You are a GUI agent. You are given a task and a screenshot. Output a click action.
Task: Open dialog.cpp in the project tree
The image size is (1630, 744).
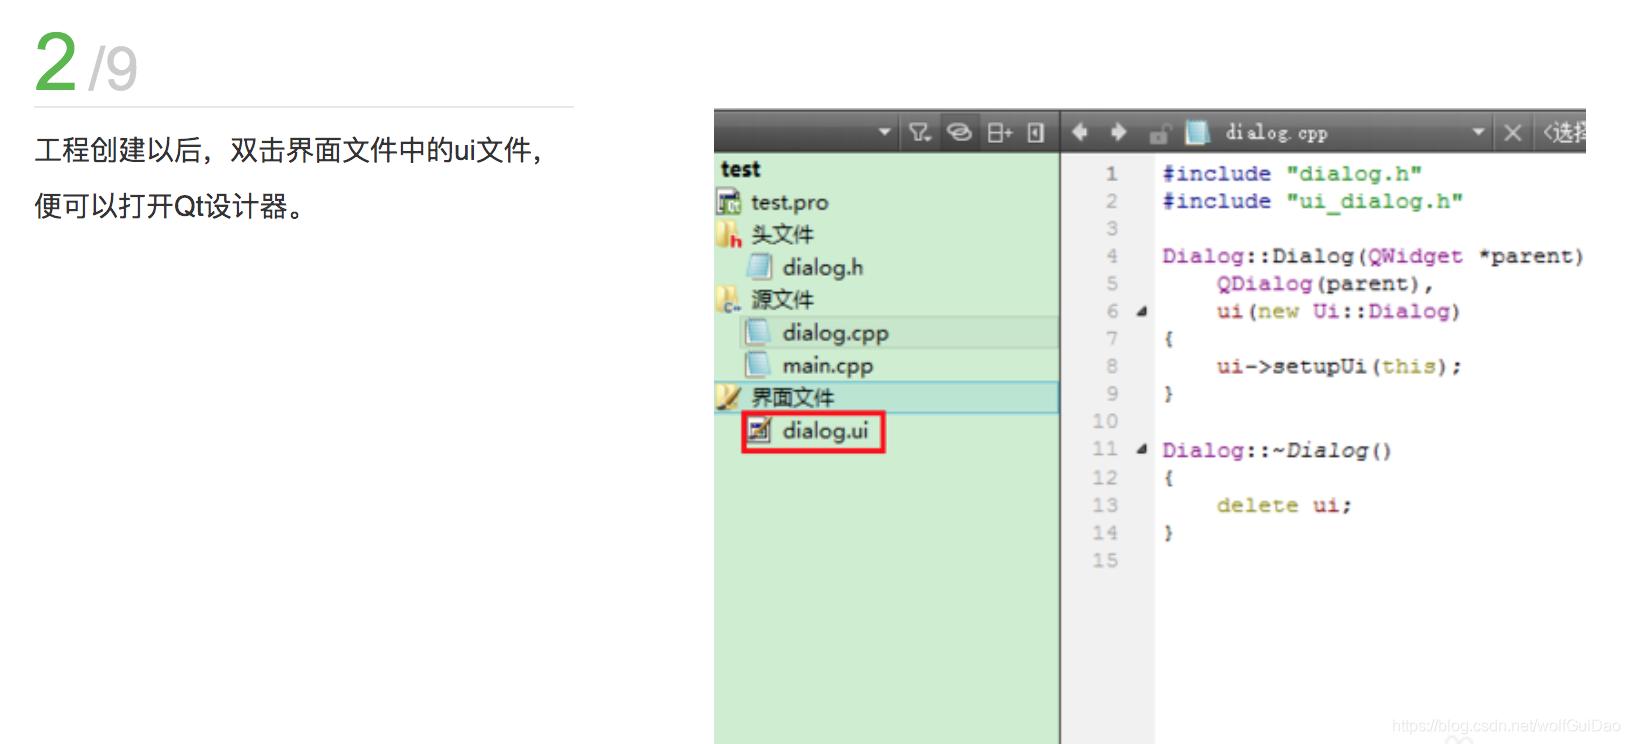pyautogui.click(x=835, y=332)
